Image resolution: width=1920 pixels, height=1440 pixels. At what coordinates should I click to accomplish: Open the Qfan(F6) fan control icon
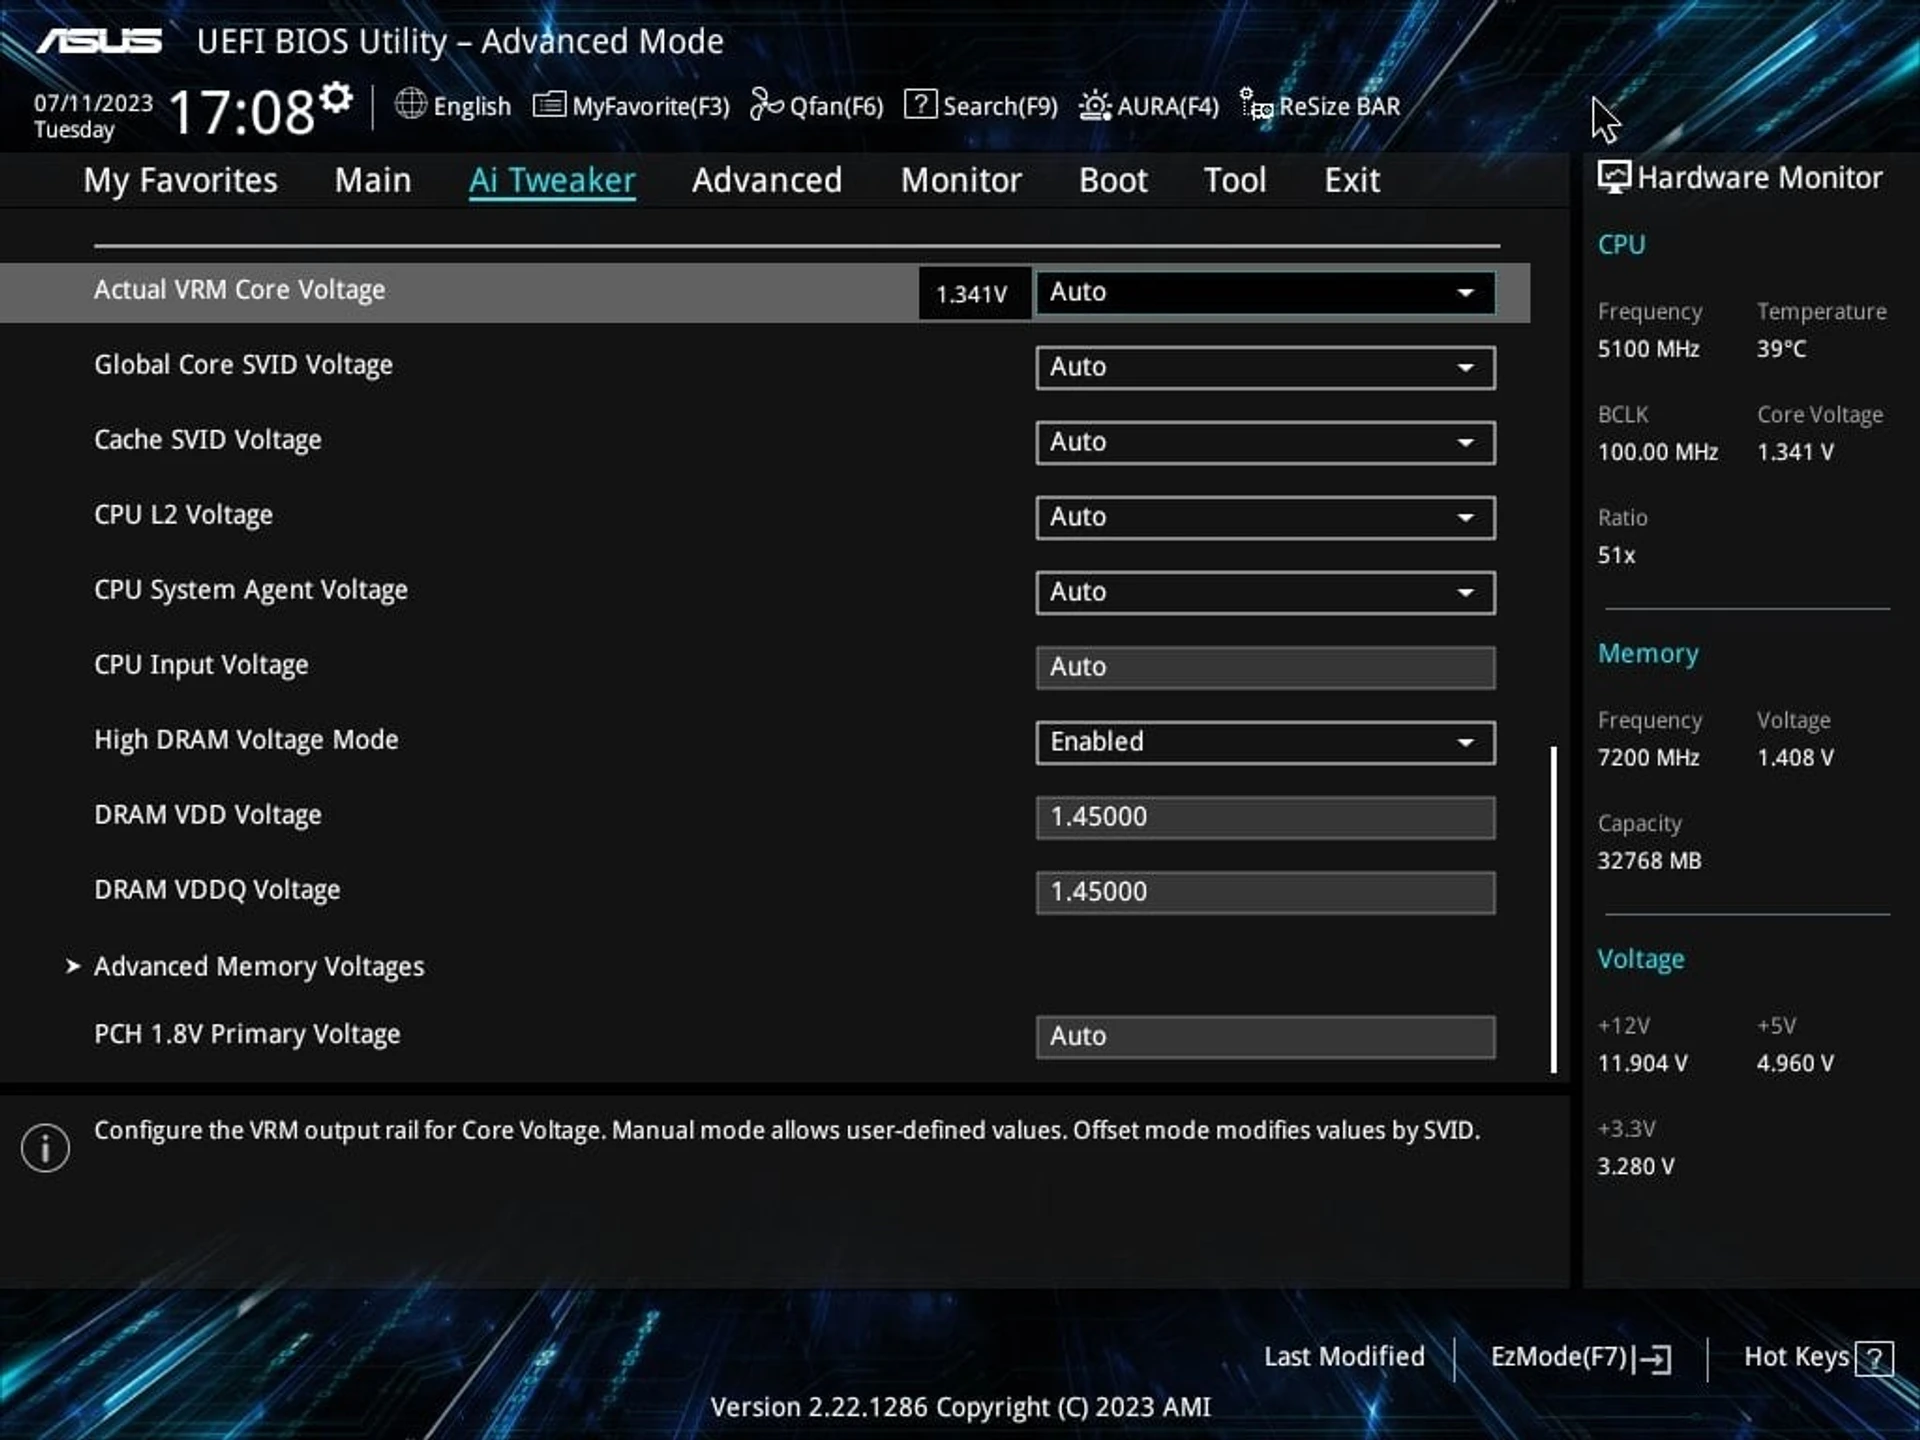(x=766, y=104)
